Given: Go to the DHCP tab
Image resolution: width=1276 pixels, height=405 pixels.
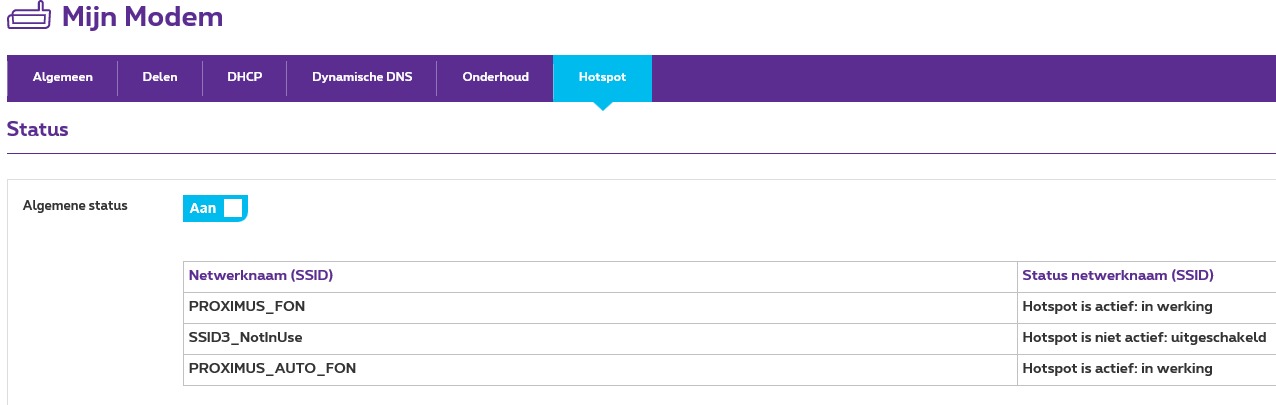Looking at the screenshot, I should tap(244, 77).
